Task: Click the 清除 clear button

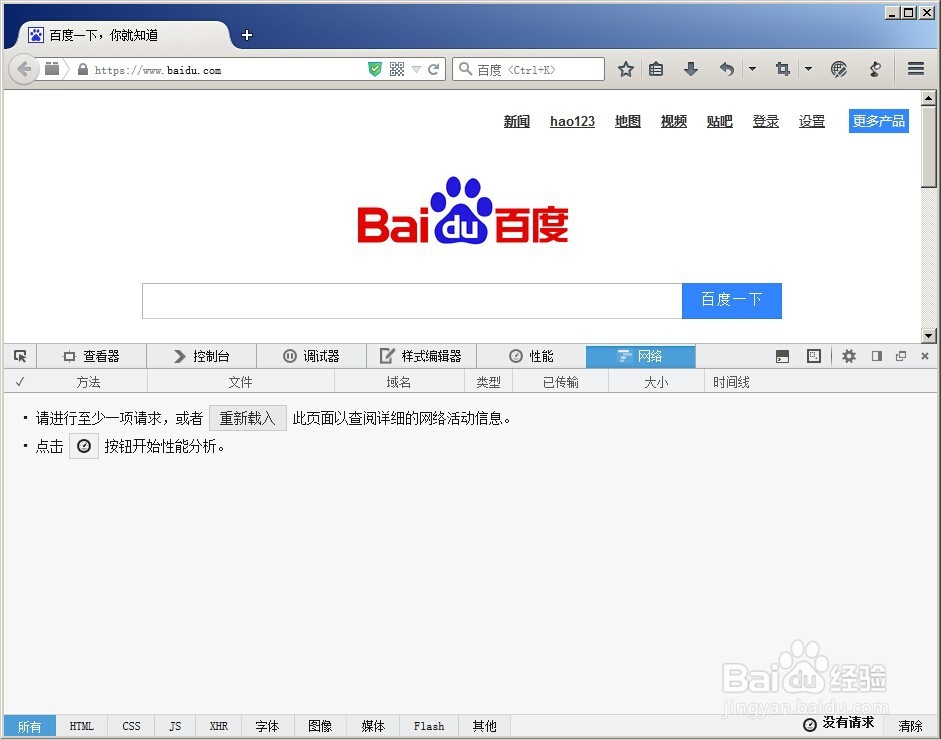Action: (x=910, y=727)
